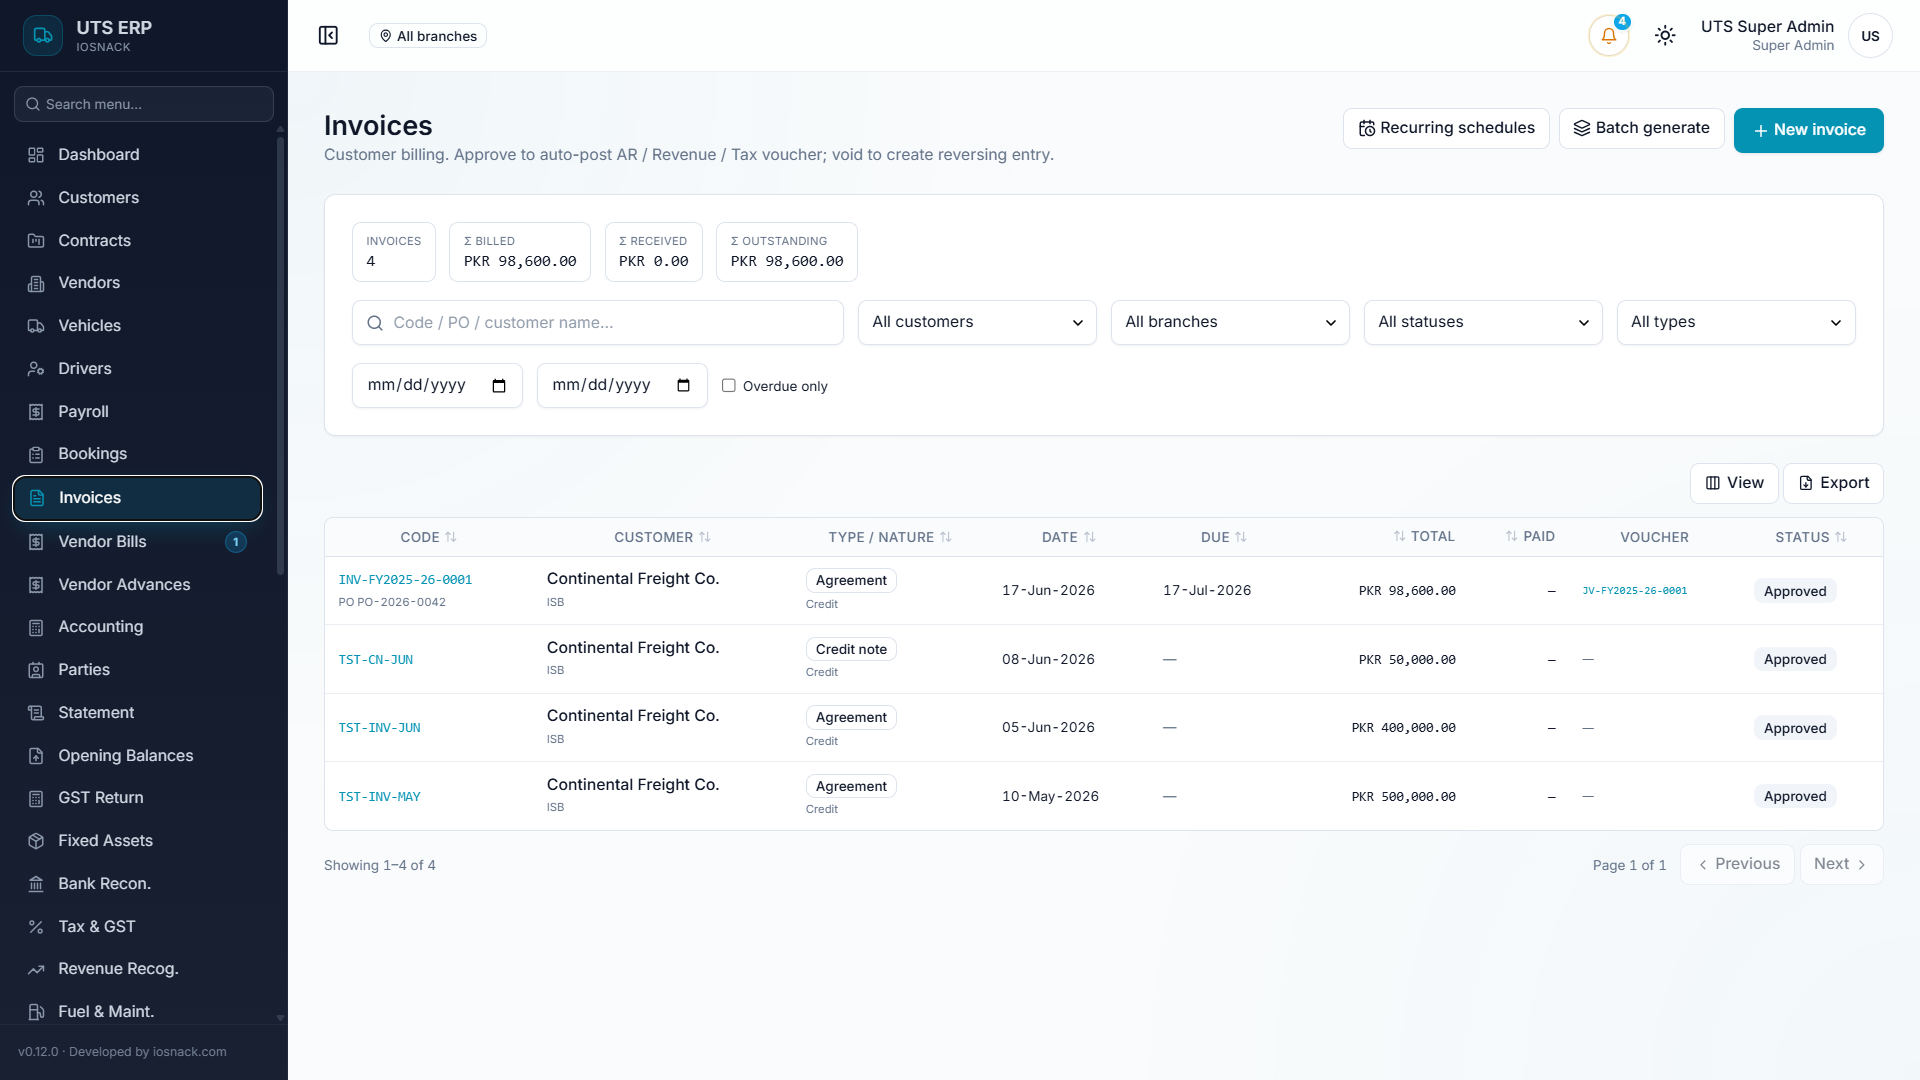Click the Accounting calculator icon in sidebar
The width and height of the screenshot is (1920, 1080).
point(36,628)
